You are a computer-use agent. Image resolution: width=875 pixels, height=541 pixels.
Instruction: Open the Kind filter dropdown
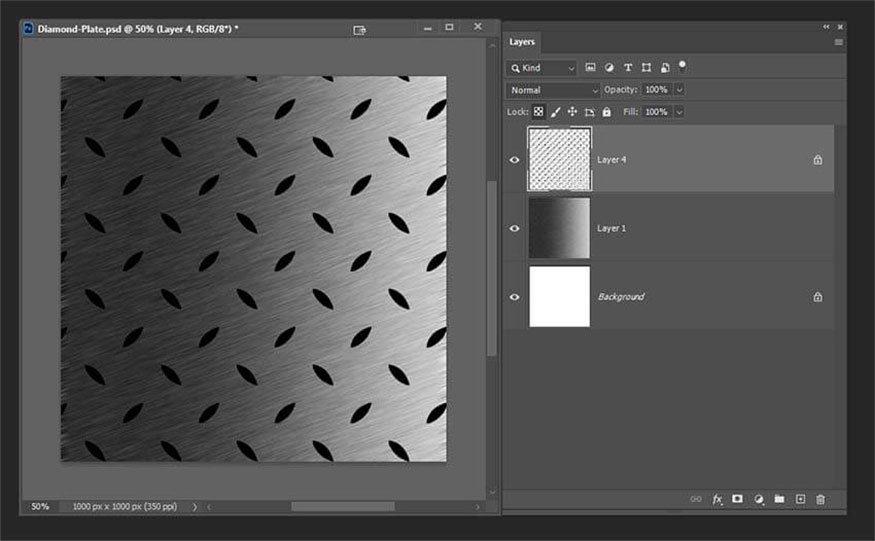pos(542,68)
